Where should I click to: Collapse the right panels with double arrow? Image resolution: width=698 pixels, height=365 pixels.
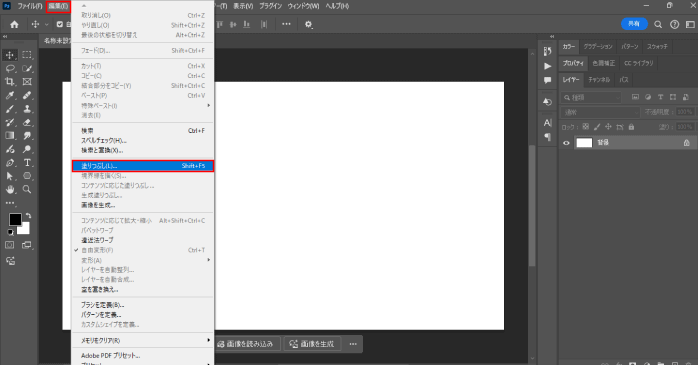(x=552, y=37)
